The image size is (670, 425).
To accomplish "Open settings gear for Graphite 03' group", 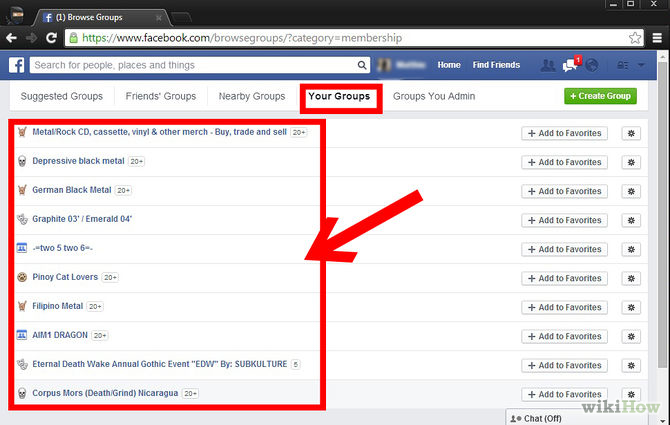I will tap(631, 220).
